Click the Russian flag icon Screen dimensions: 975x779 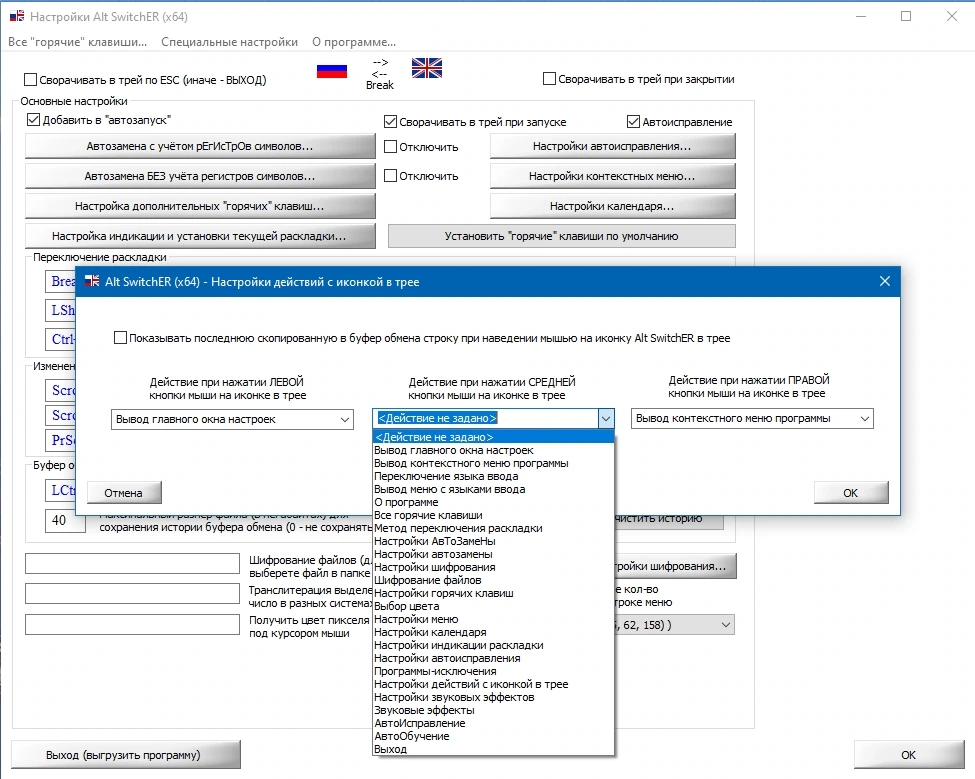pos(331,71)
